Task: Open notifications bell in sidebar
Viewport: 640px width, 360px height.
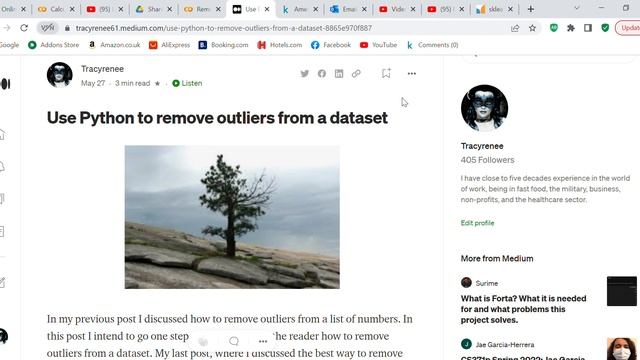Action: [x=2, y=167]
